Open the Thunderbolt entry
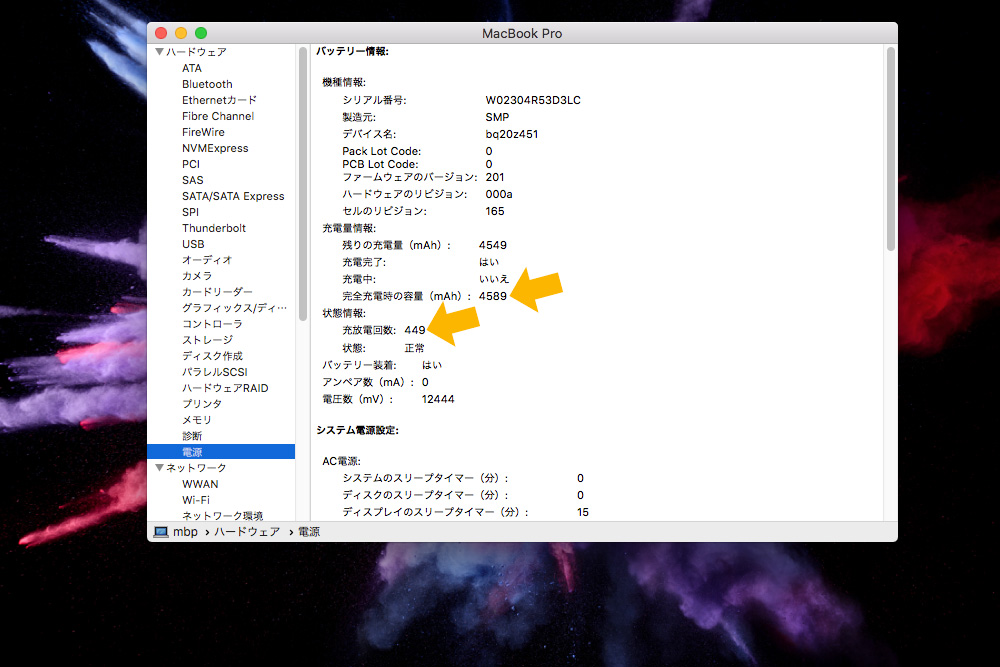 [214, 228]
